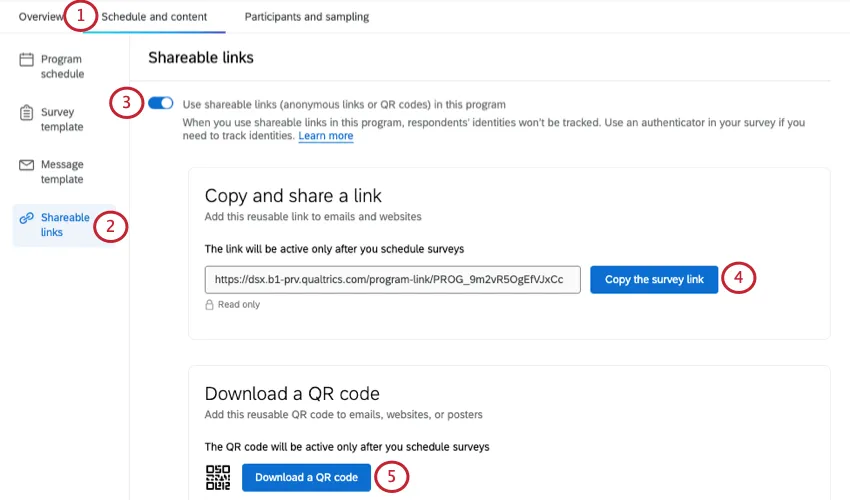The height and width of the screenshot is (500, 850).
Task: Select Survey template sidebar item
Action: click(x=62, y=120)
